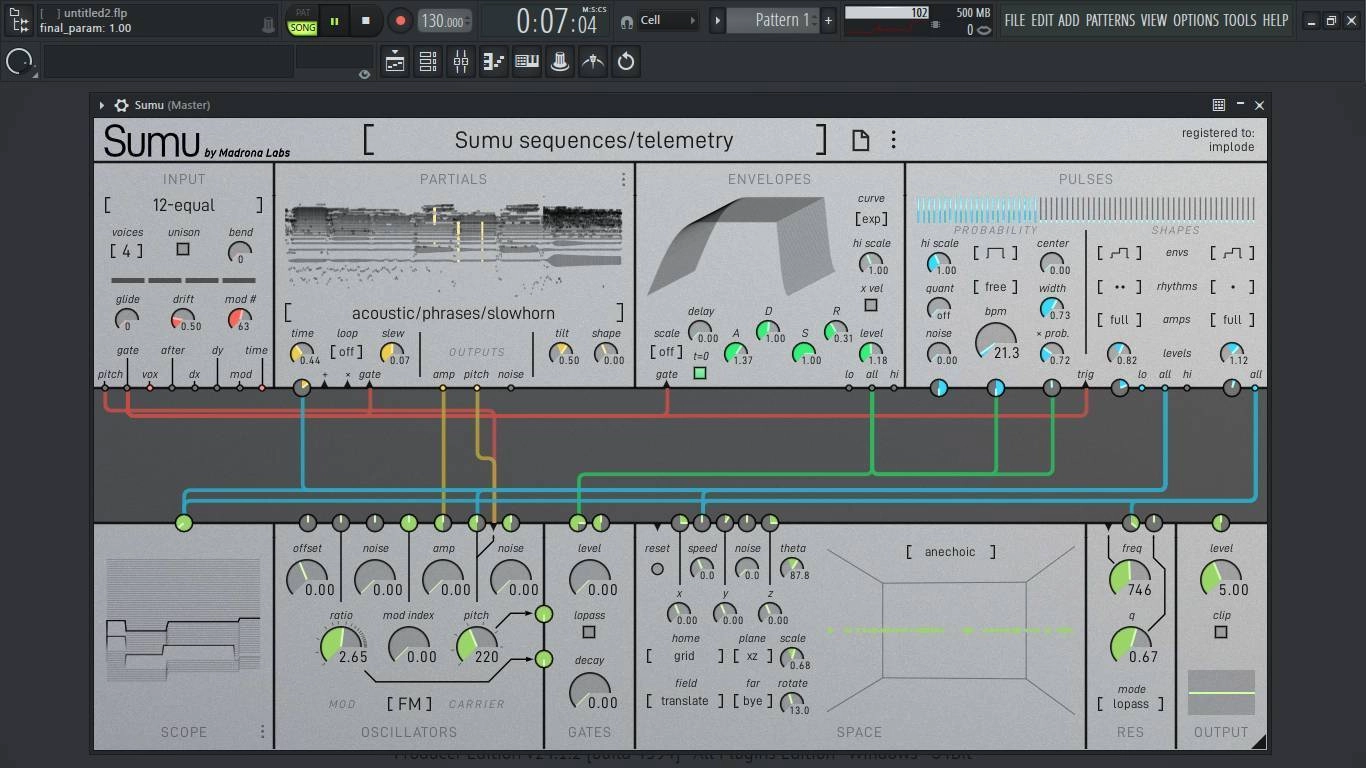
Task: Click the Sumu sequences/telemetry preset name
Action: pos(594,140)
